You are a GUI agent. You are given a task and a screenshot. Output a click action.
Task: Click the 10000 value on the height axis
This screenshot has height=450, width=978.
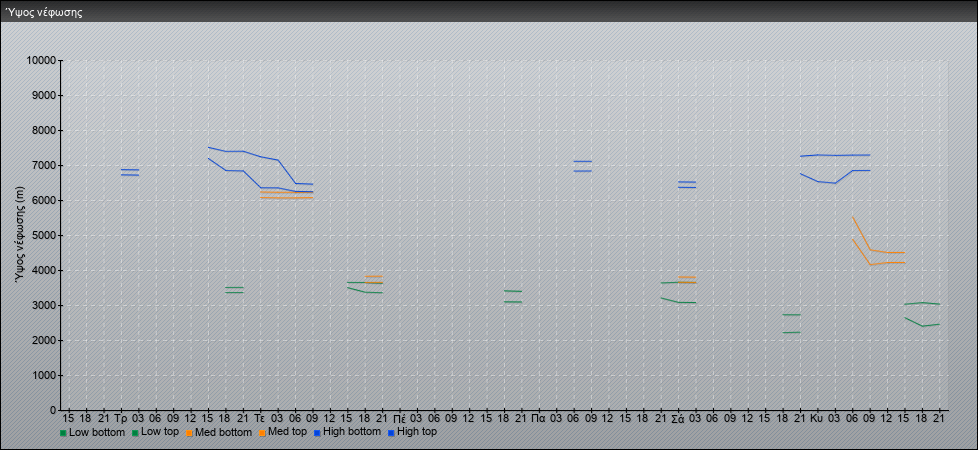pyautogui.click(x=41, y=61)
